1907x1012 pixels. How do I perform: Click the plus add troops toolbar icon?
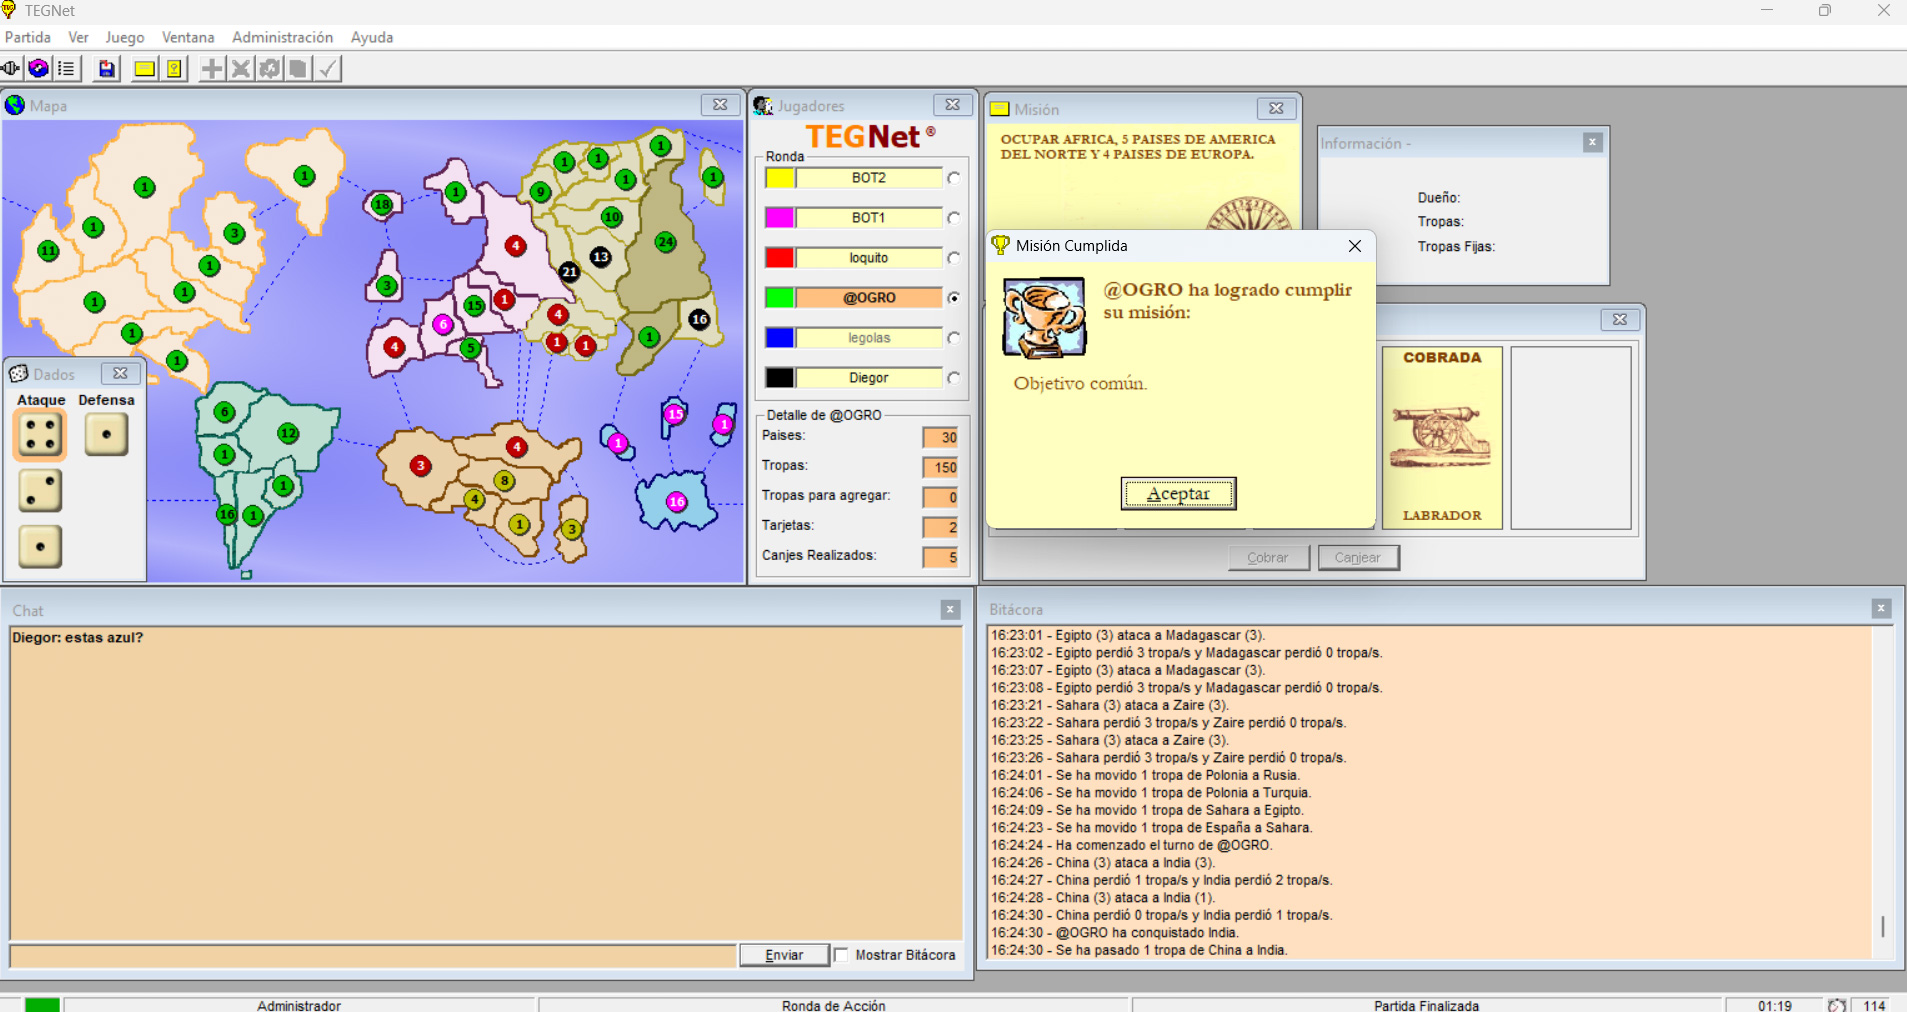tap(212, 69)
